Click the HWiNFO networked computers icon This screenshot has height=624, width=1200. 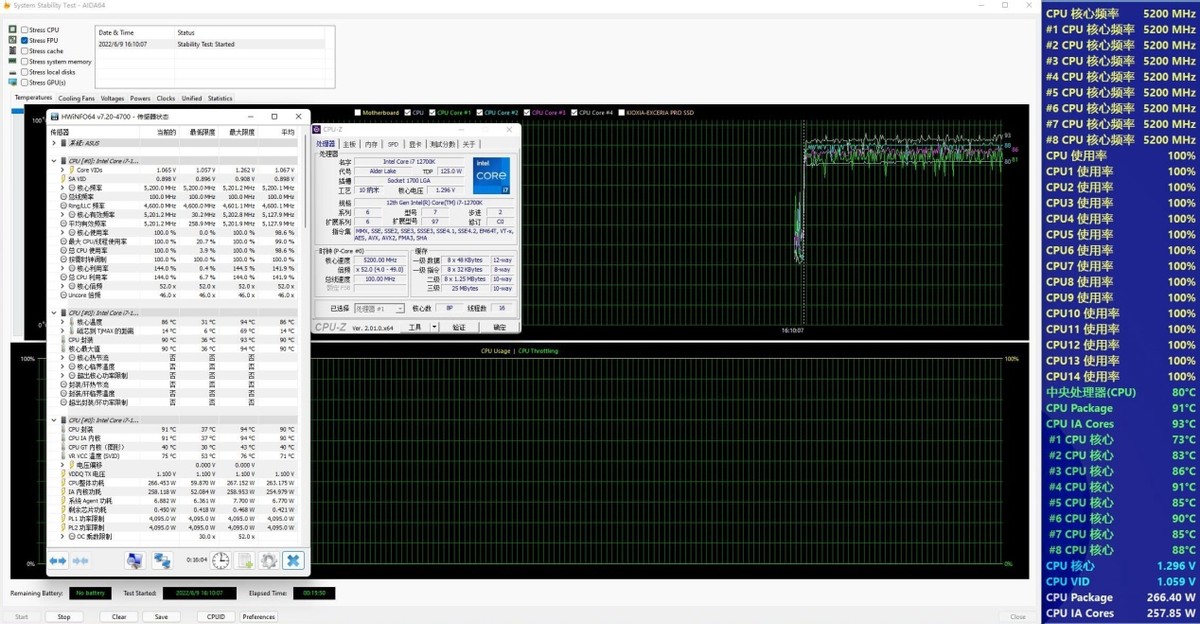[162, 562]
